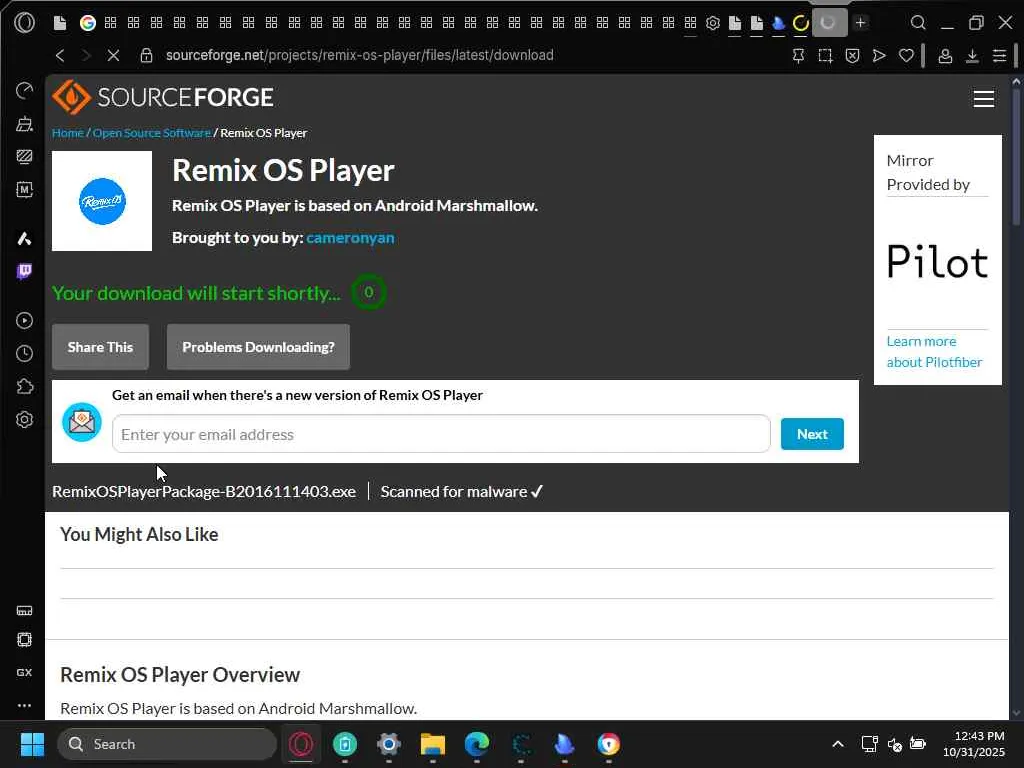Image resolution: width=1024 pixels, height=768 pixels.
Task: Click the download countdown circle
Action: 368,292
